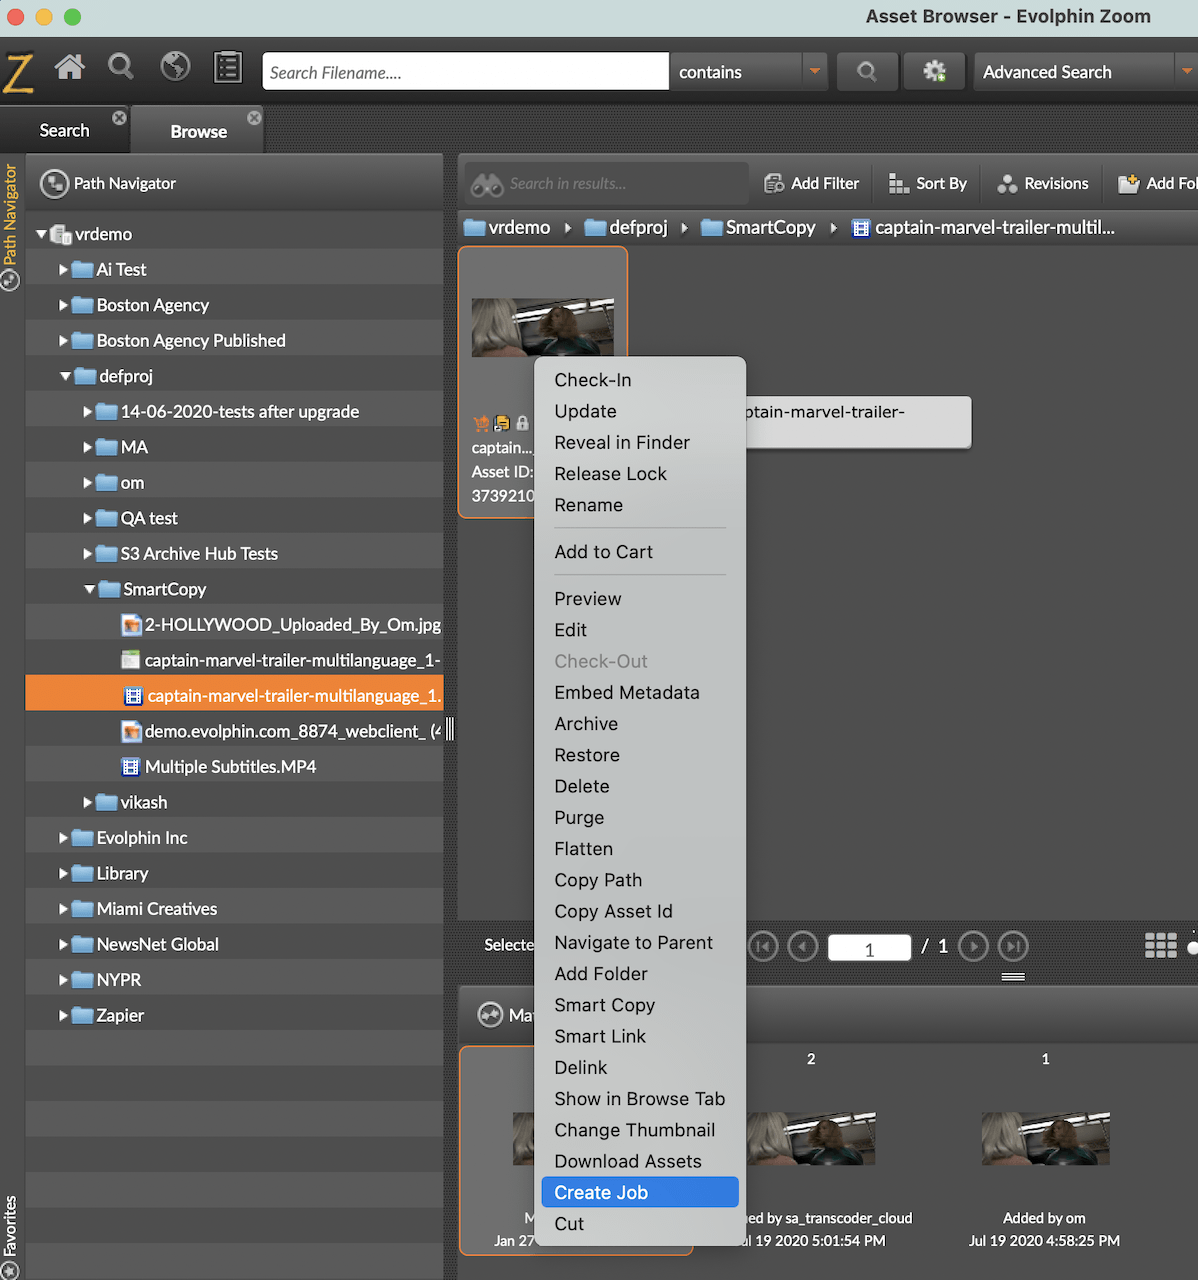The image size is (1198, 1280).
Task: Select revision 2 thumbnail by sa_transcoder_cloud
Action: pos(811,1138)
